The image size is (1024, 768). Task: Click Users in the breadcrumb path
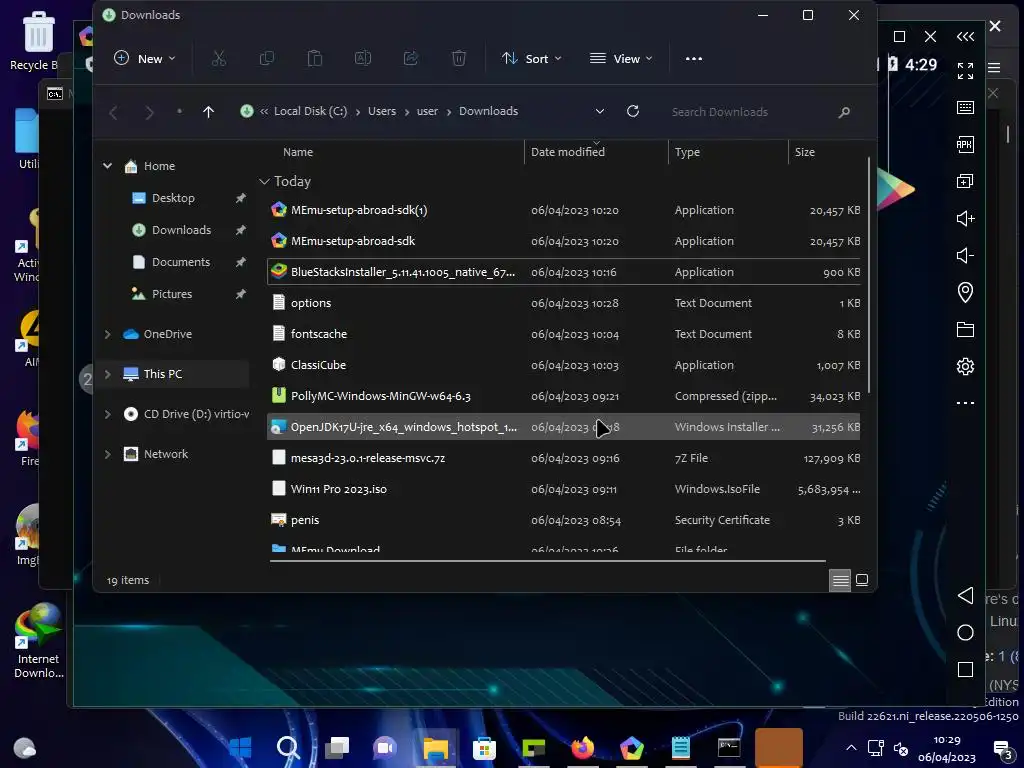pyautogui.click(x=381, y=111)
